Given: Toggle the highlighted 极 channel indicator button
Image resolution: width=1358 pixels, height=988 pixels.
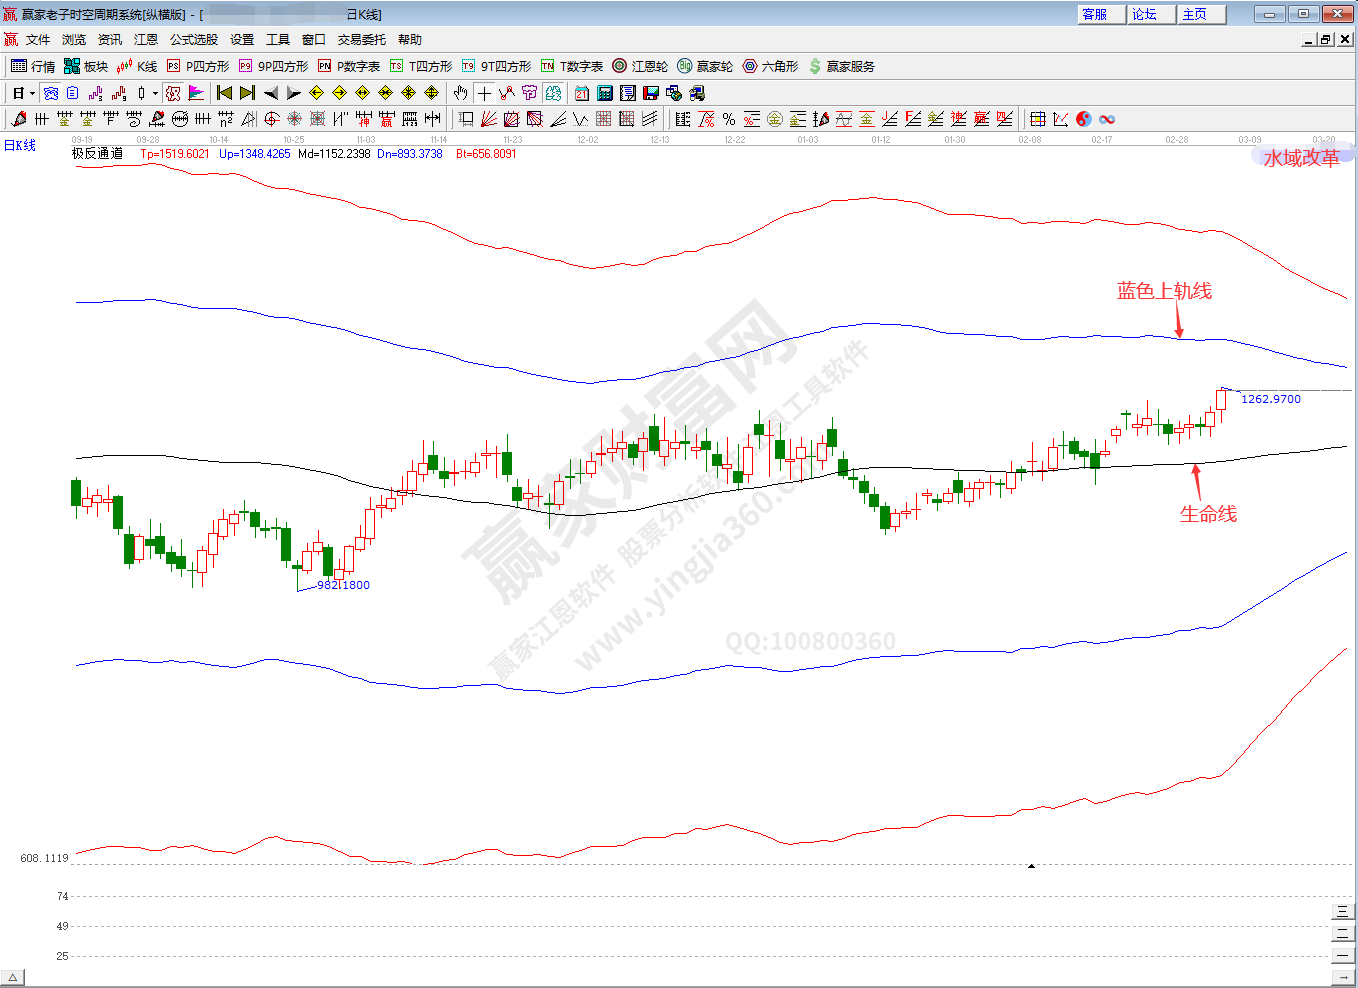Looking at the screenshot, I should (x=173, y=93).
